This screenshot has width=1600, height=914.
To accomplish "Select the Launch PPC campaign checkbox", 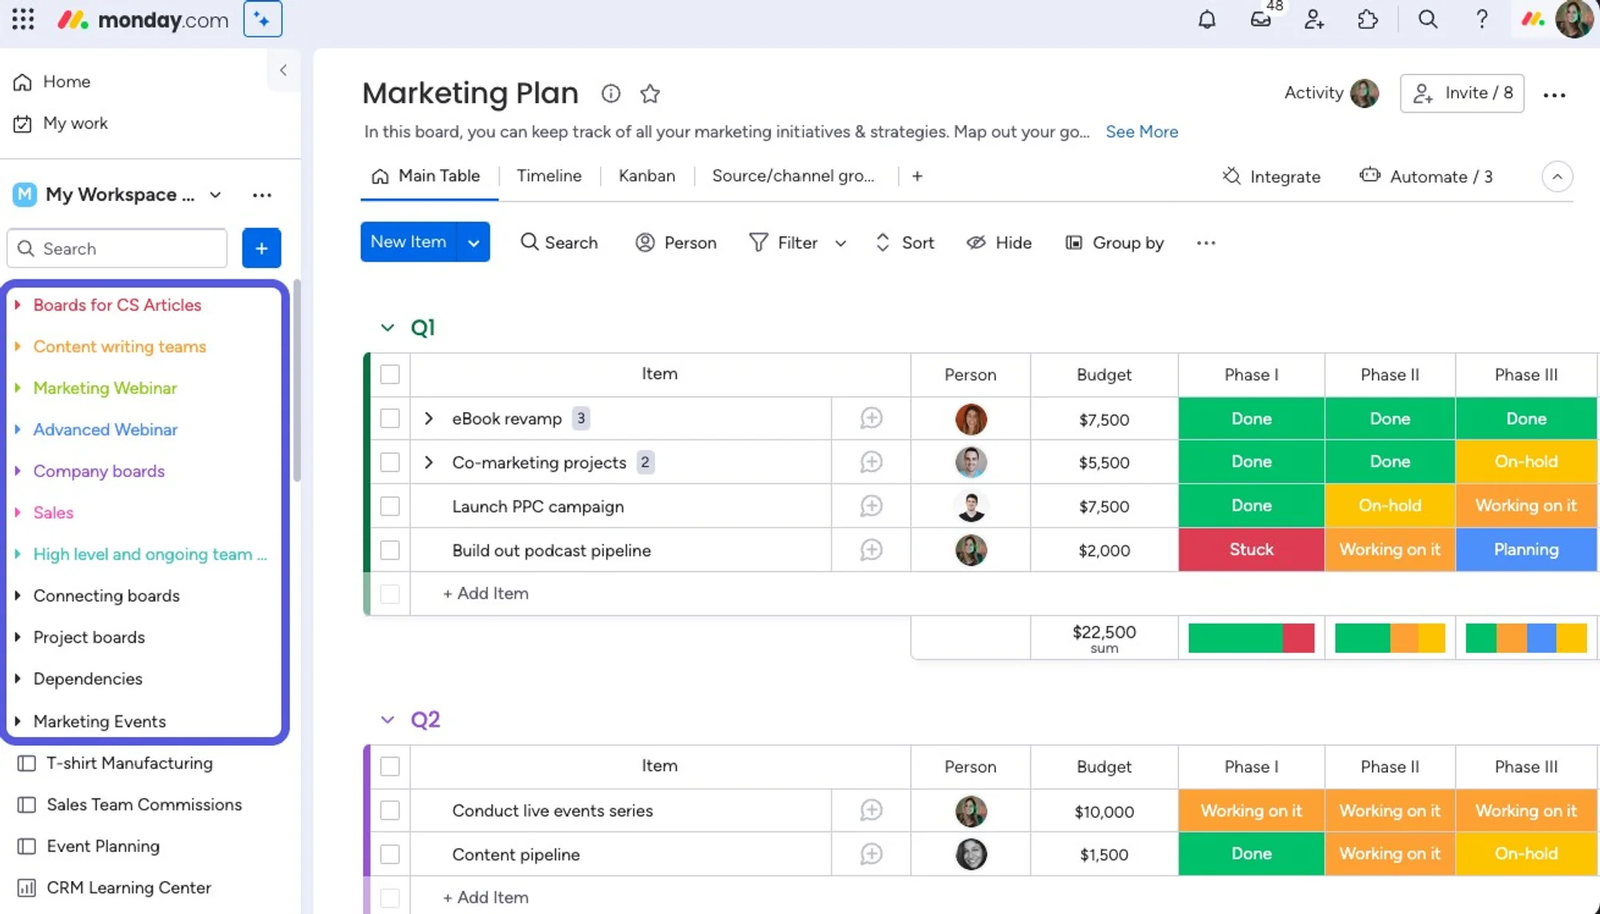I will click(389, 506).
